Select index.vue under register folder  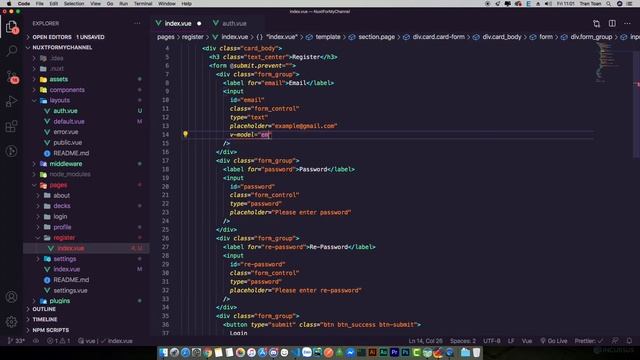coord(86,248)
